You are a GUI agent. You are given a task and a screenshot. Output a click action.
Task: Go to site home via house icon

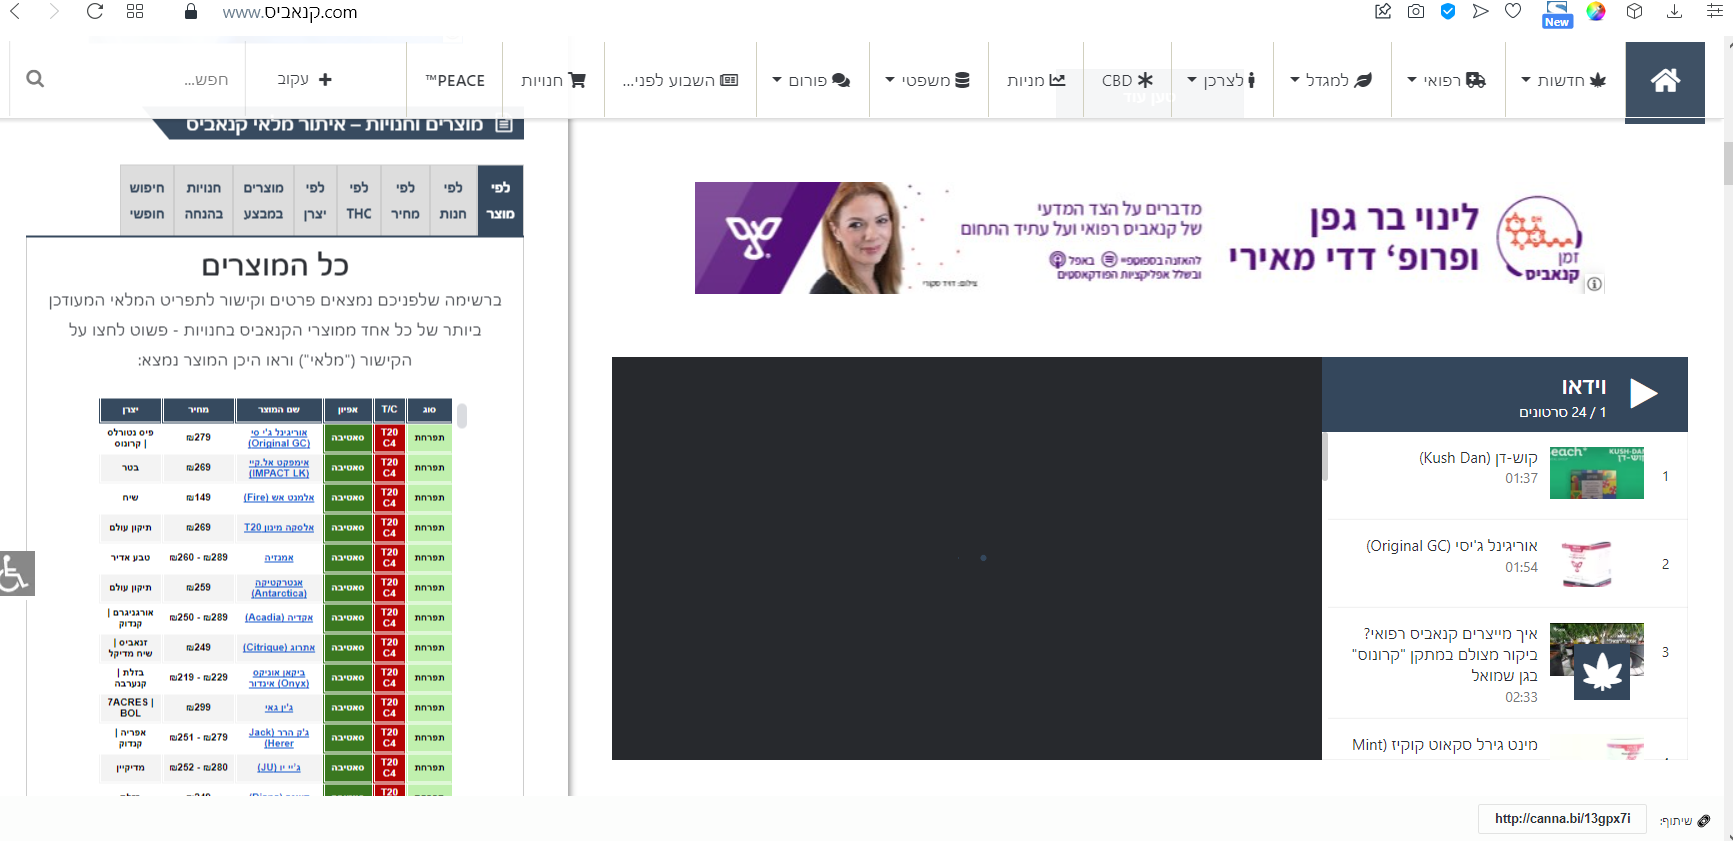tap(1665, 81)
